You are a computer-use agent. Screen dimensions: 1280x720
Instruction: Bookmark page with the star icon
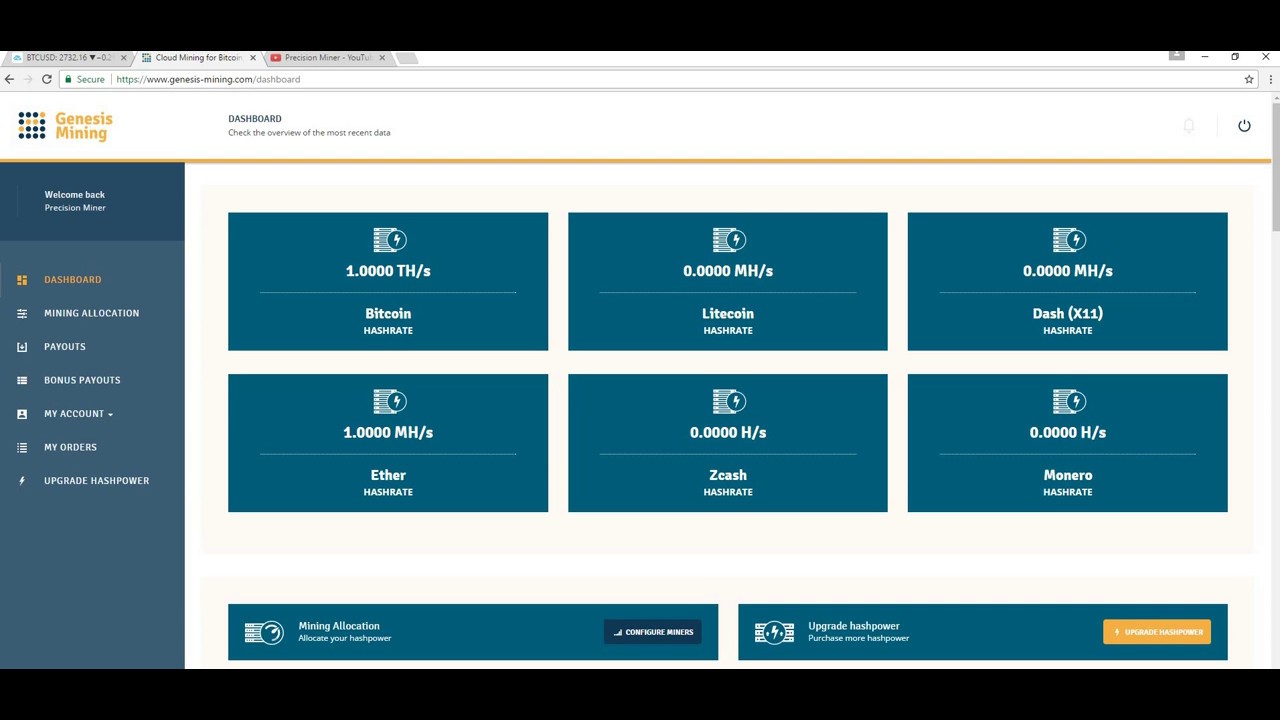tap(1249, 79)
